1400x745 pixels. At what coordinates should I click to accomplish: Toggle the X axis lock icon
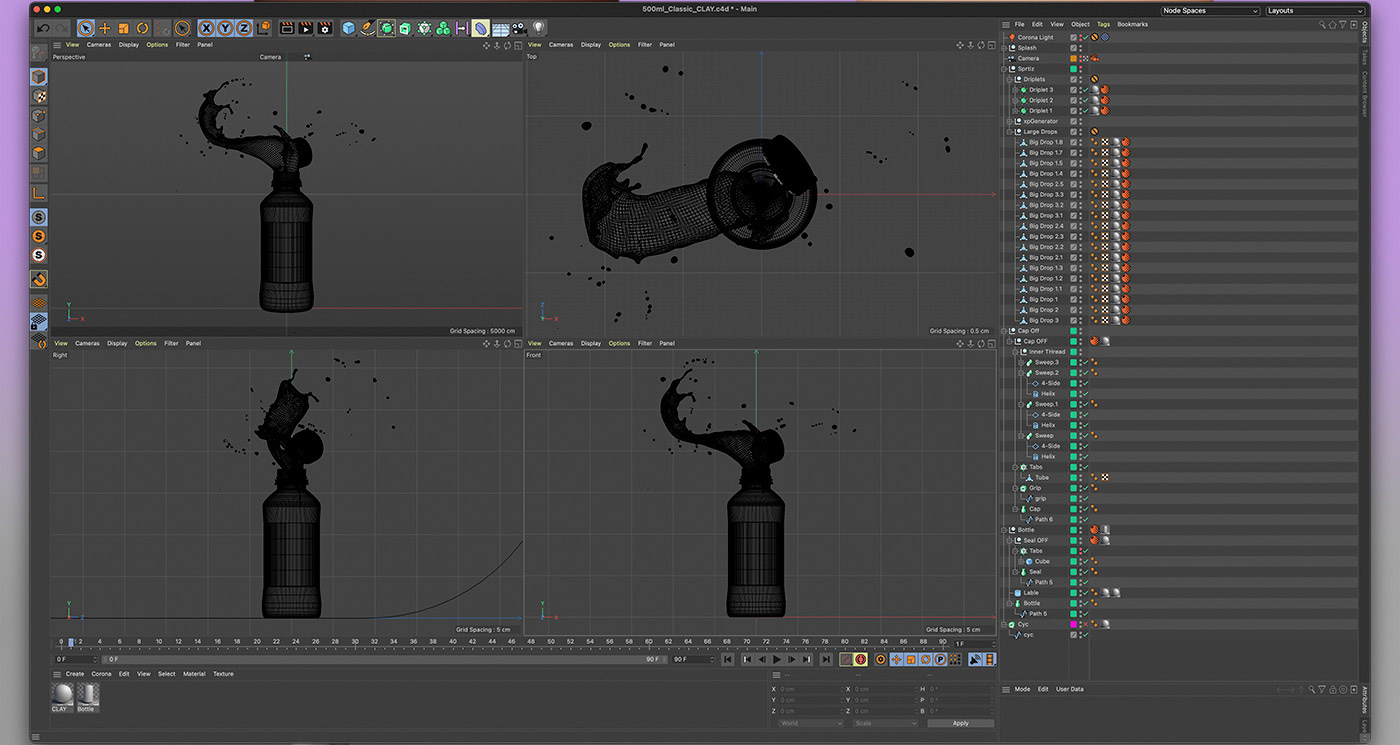[206, 28]
